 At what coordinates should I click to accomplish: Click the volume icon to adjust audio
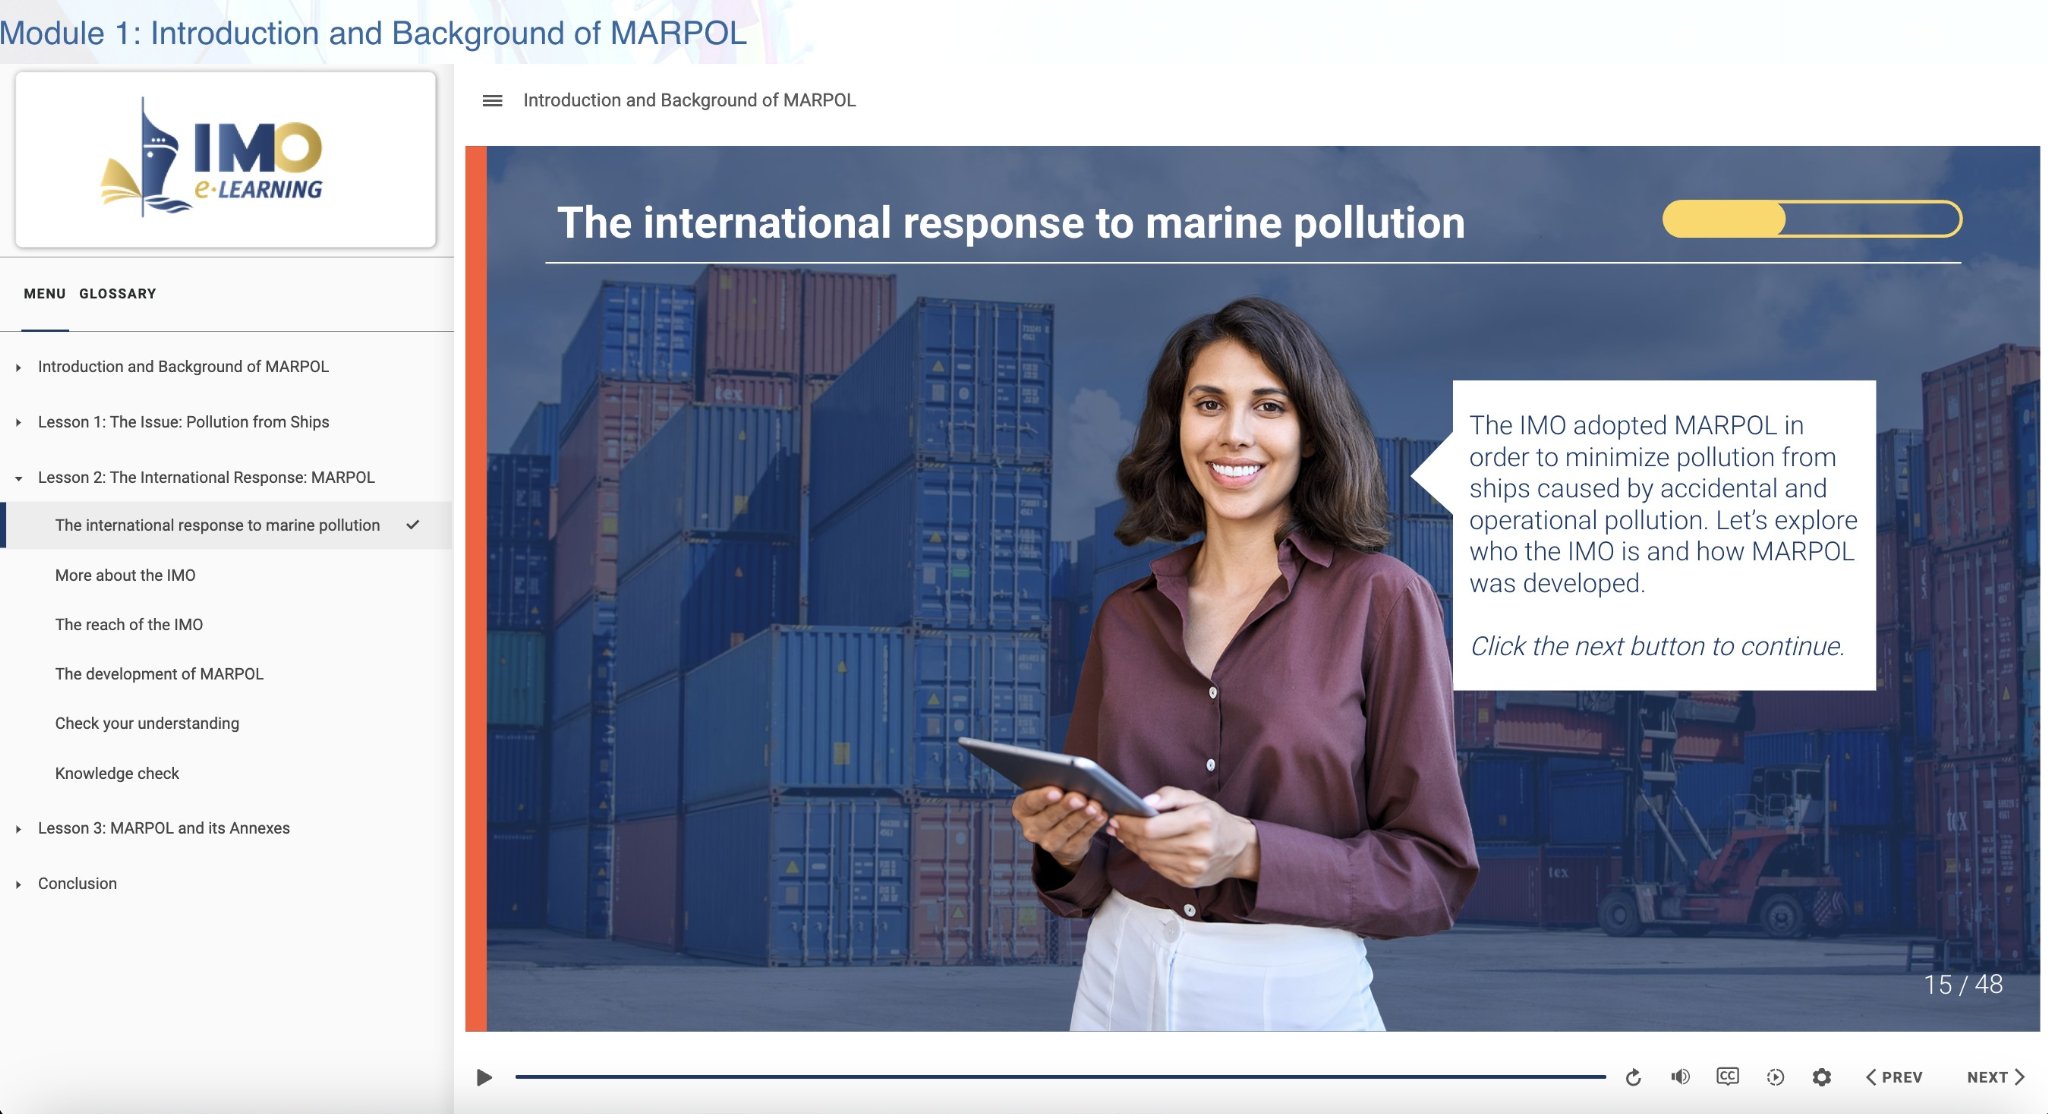pyautogui.click(x=1681, y=1077)
